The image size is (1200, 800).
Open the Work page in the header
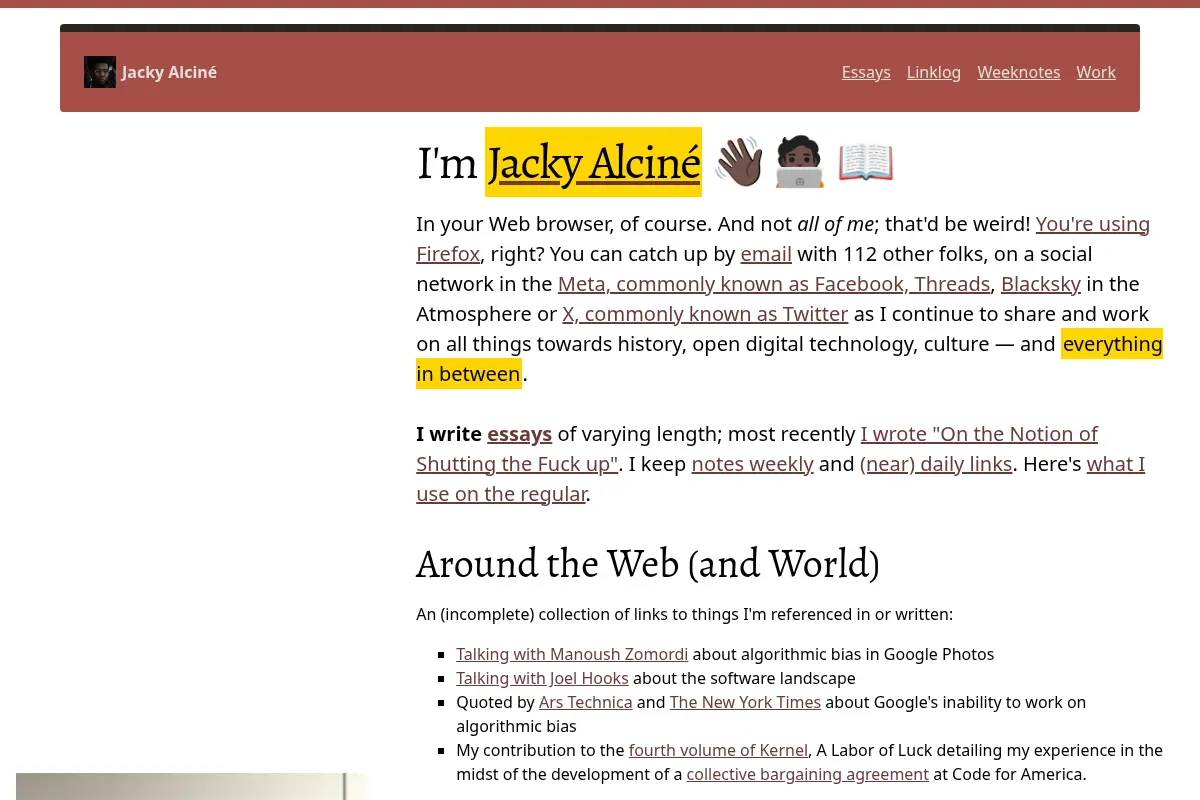pos(1096,72)
